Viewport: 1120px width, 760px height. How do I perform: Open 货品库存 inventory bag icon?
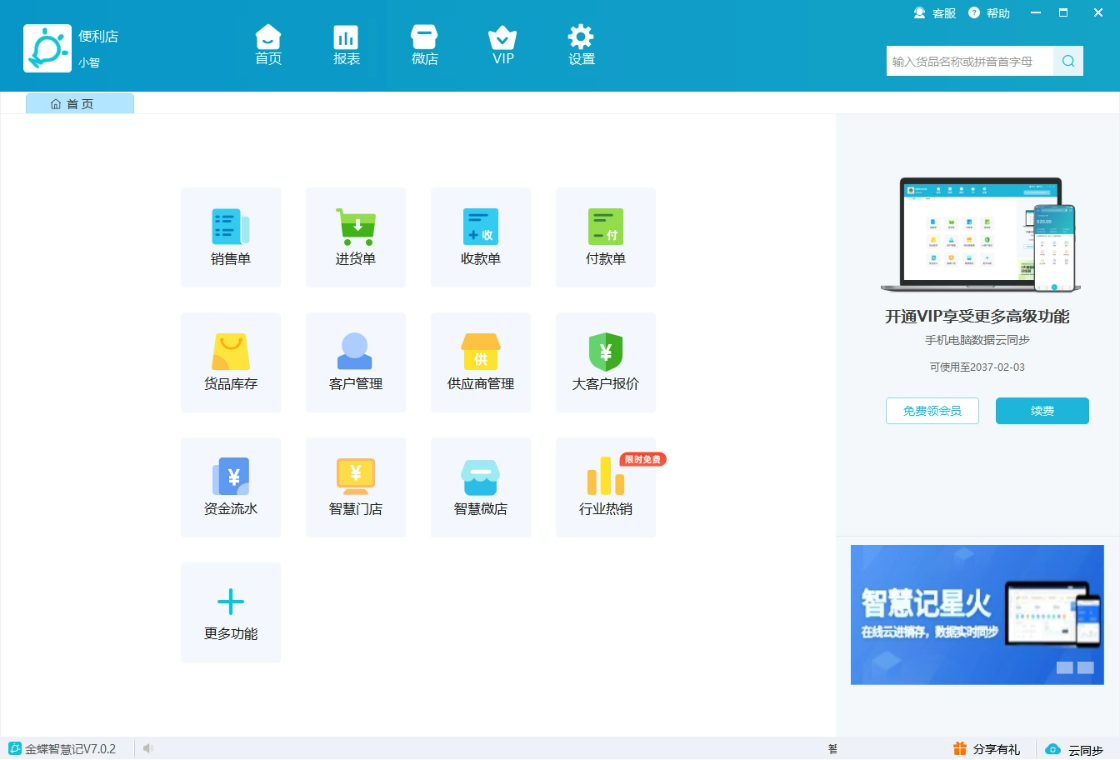tap(231, 353)
